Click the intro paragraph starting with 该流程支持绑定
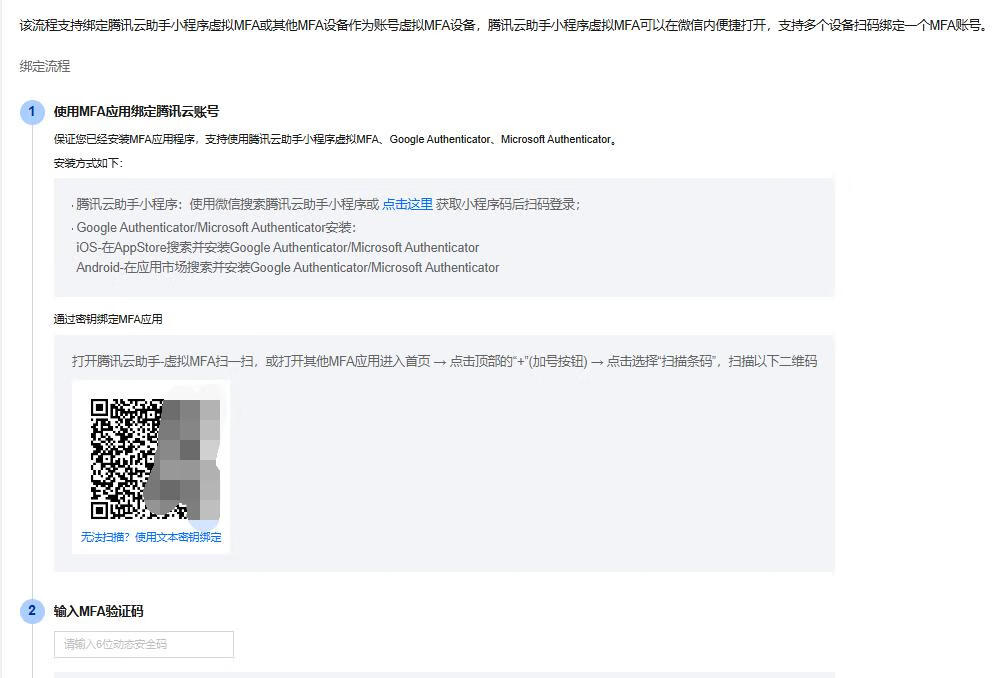The image size is (994, 678). 500,24
